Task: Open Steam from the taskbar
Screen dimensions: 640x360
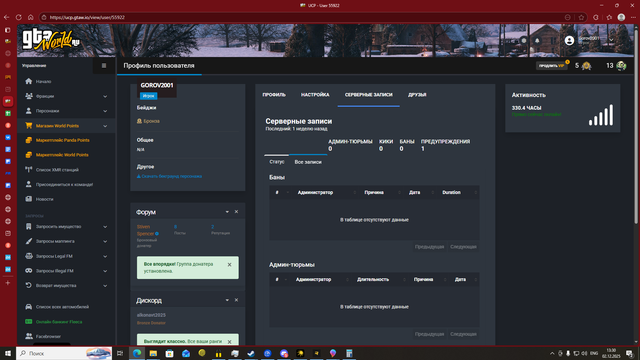Action: tap(251, 353)
